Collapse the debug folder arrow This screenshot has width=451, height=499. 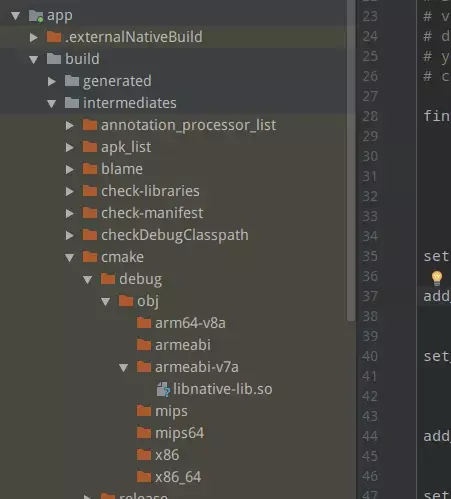click(x=87, y=280)
